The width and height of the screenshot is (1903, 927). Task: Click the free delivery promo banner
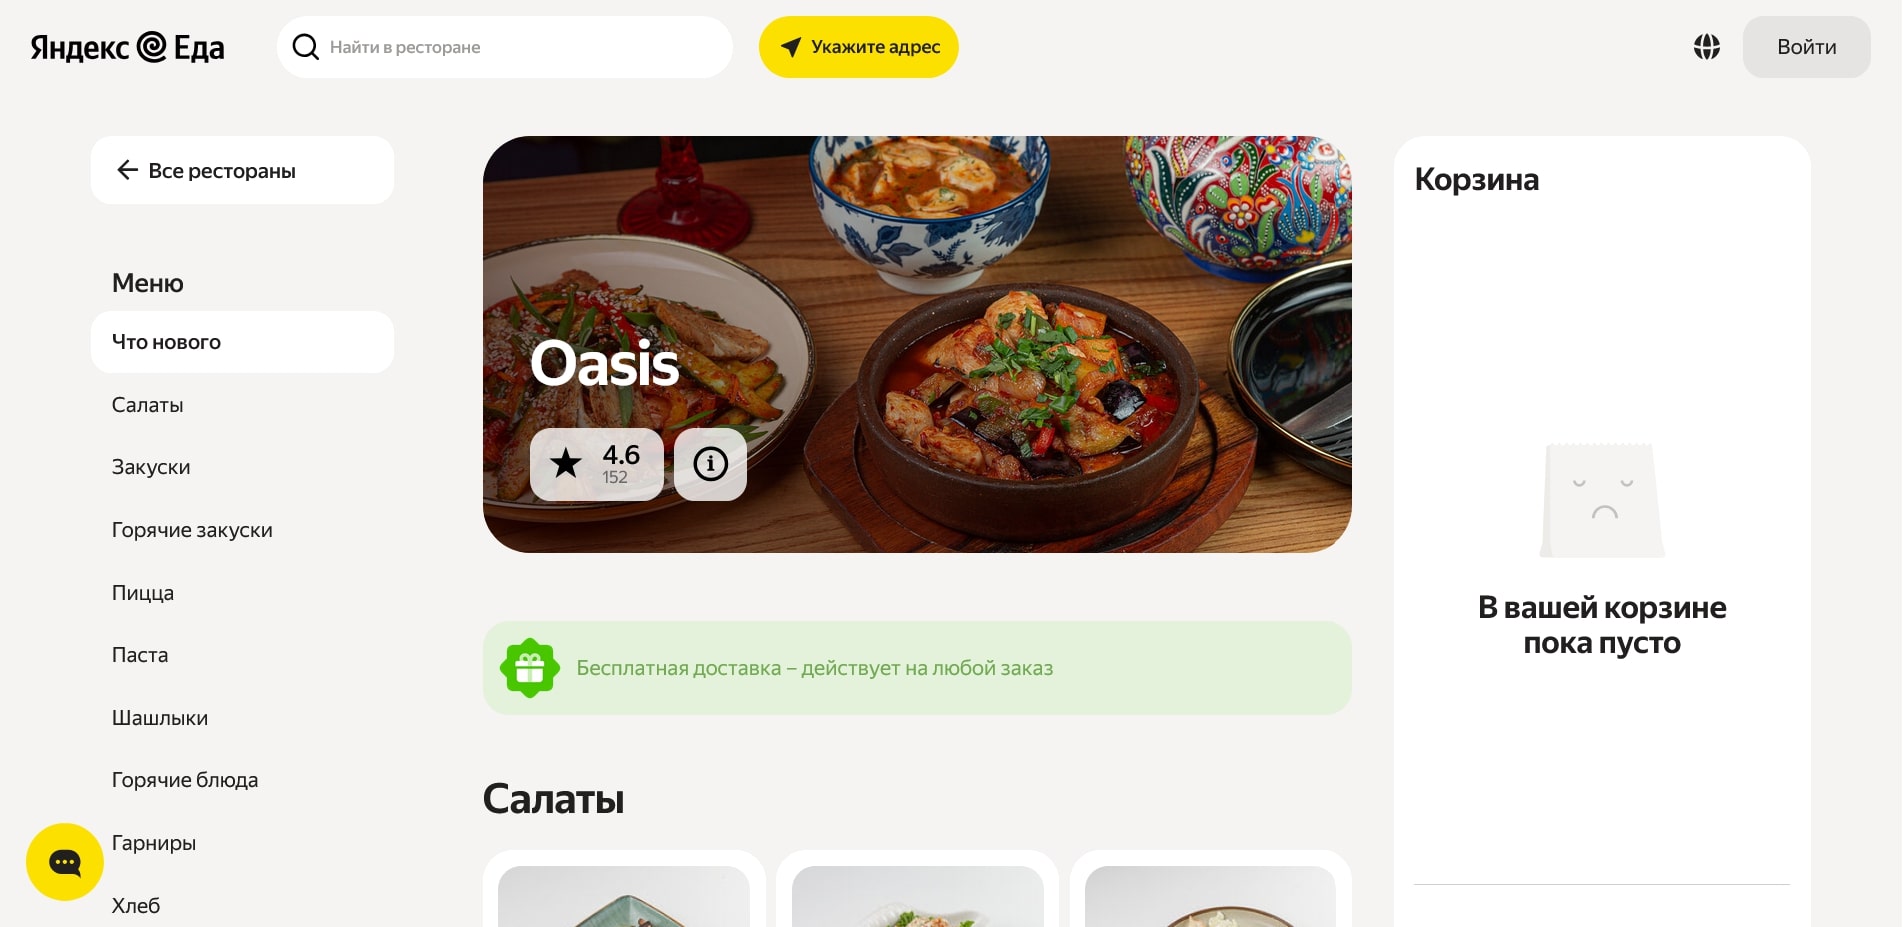(917, 668)
